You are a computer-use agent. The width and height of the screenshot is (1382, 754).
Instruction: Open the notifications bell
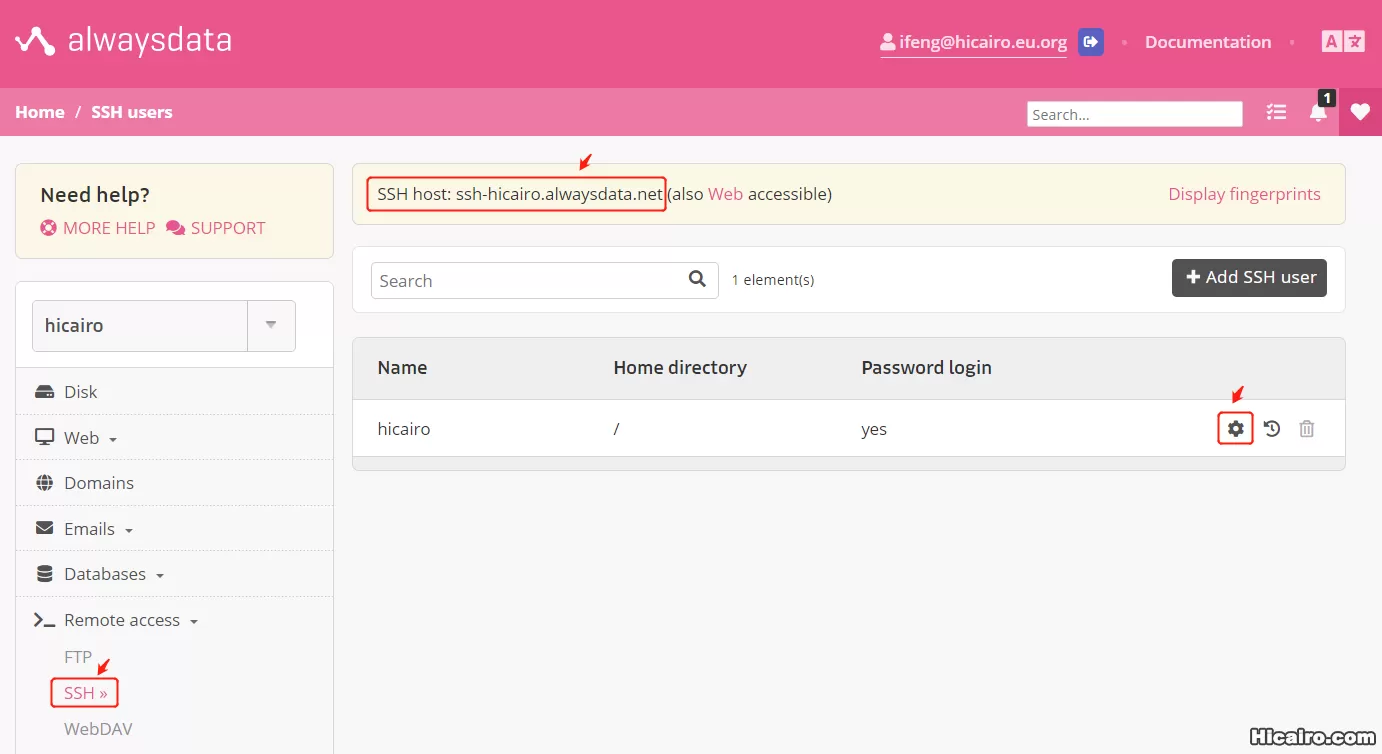1317,113
